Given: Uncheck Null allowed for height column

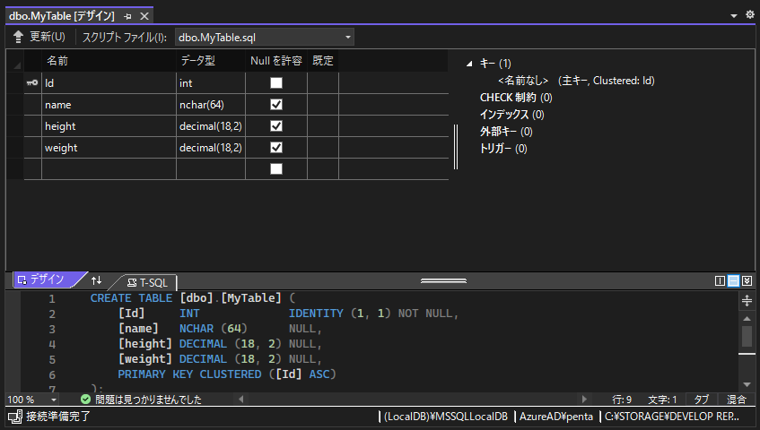Looking at the screenshot, I should pos(276,126).
